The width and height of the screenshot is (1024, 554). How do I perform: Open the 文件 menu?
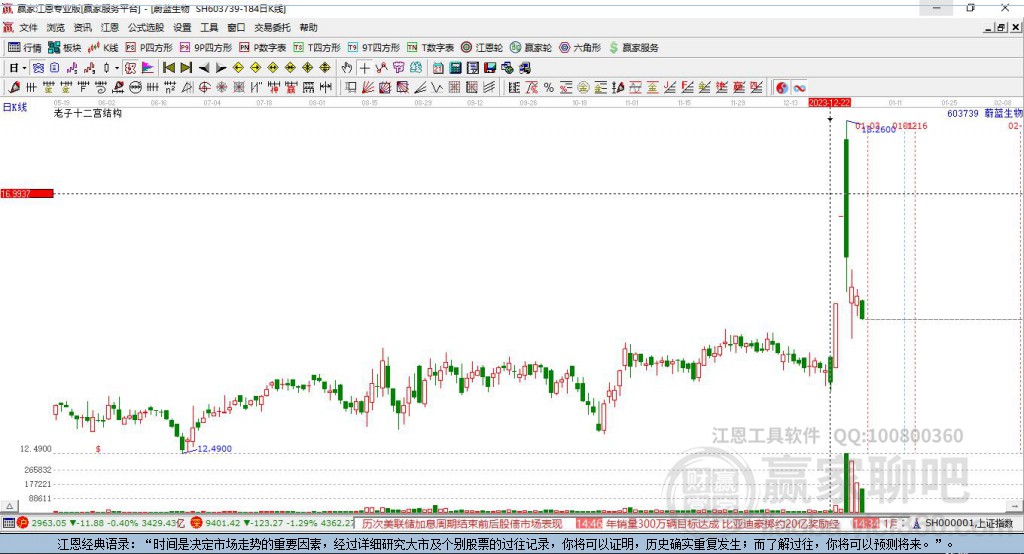29,27
